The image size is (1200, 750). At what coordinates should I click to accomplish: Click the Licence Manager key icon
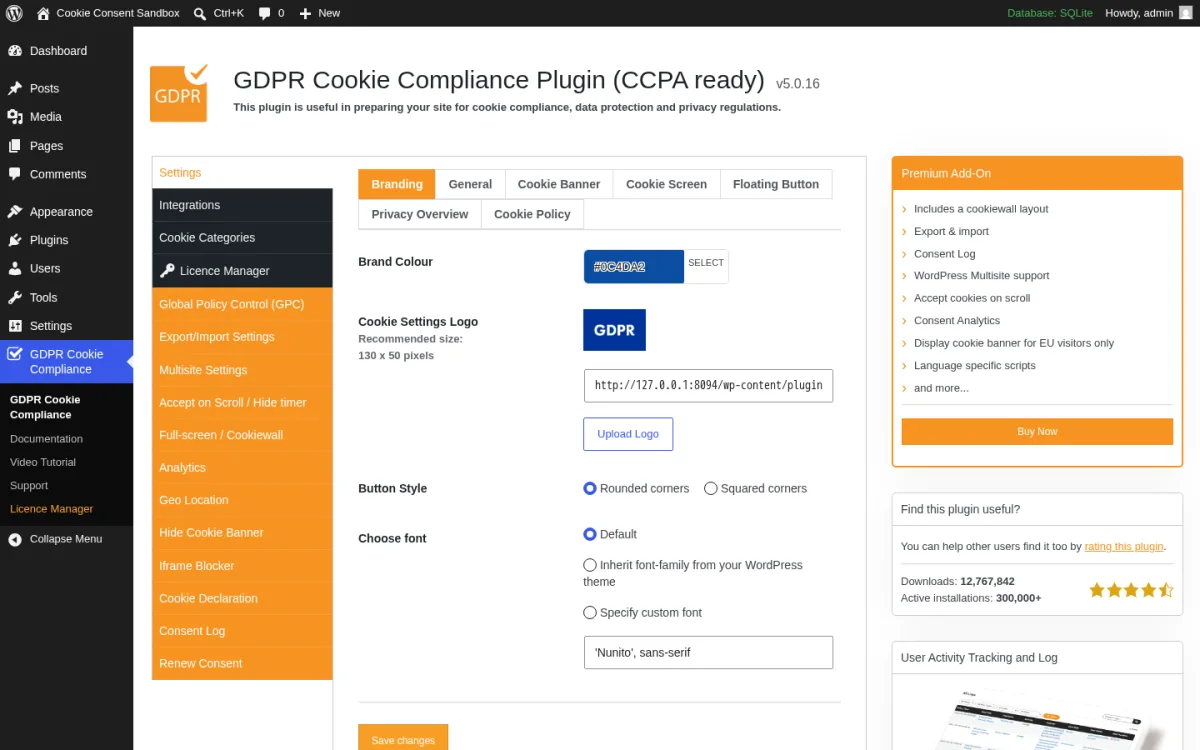tap(168, 271)
